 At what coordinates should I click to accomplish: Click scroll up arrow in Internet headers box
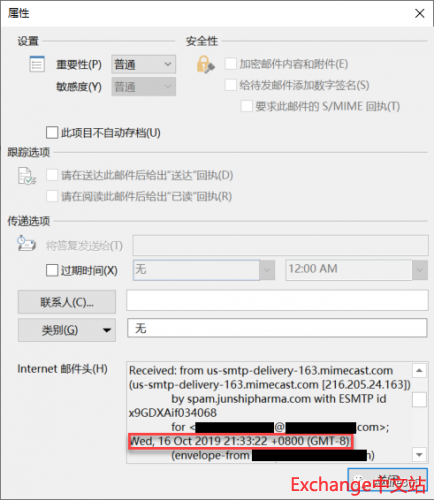point(419,370)
